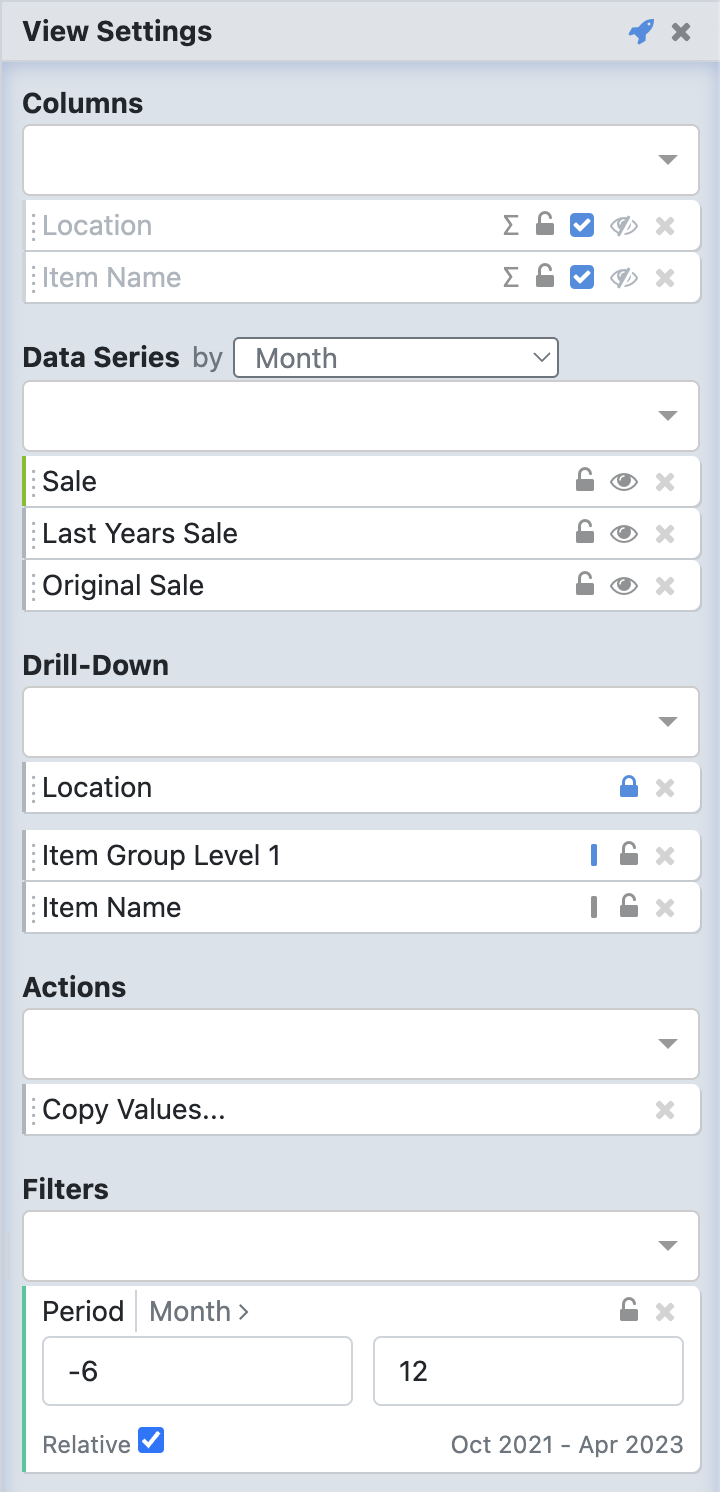Viewport: 720px width, 1492px height.
Task: Unlock the Location drill-down level
Action: coord(629,788)
